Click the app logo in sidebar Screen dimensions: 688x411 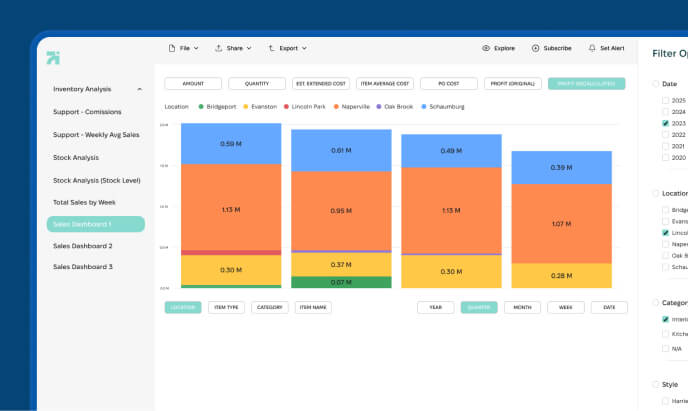(x=53, y=59)
